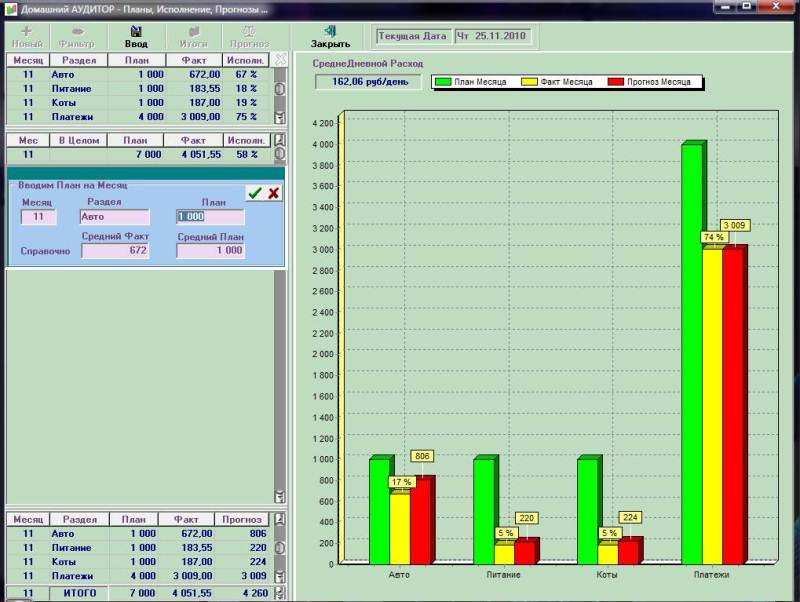Screen dimensions: 800x602
Task: Click the Текущая Дата date field
Action: (491, 37)
